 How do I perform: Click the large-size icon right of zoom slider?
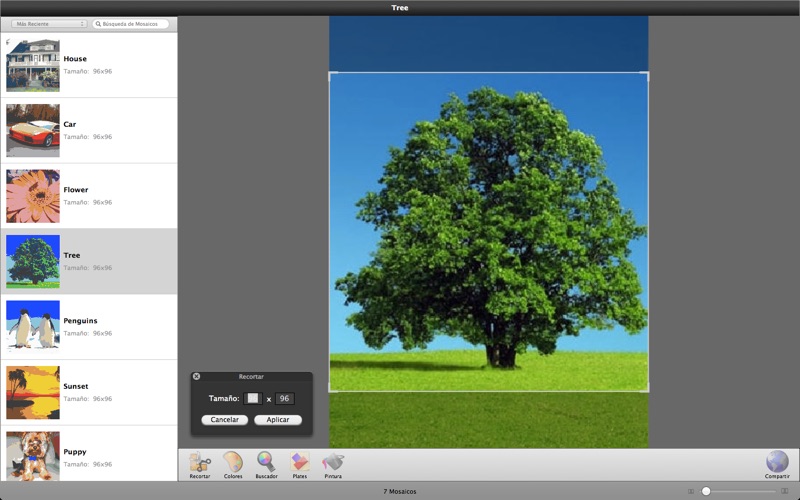785,491
